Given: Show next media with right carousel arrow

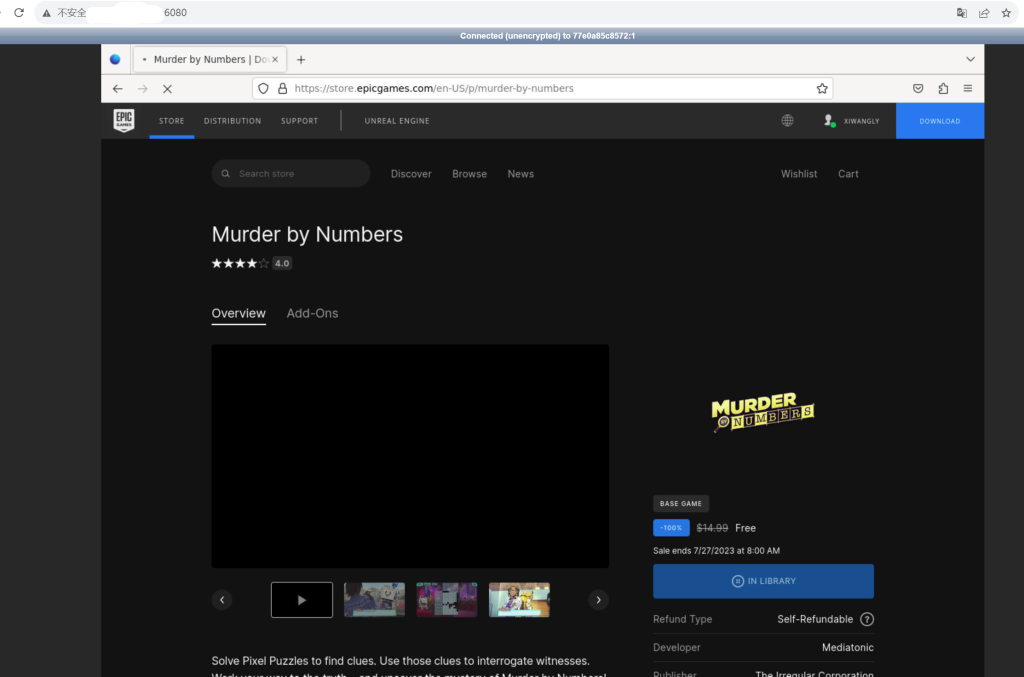Looking at the screenshot, I should point(598,599).
